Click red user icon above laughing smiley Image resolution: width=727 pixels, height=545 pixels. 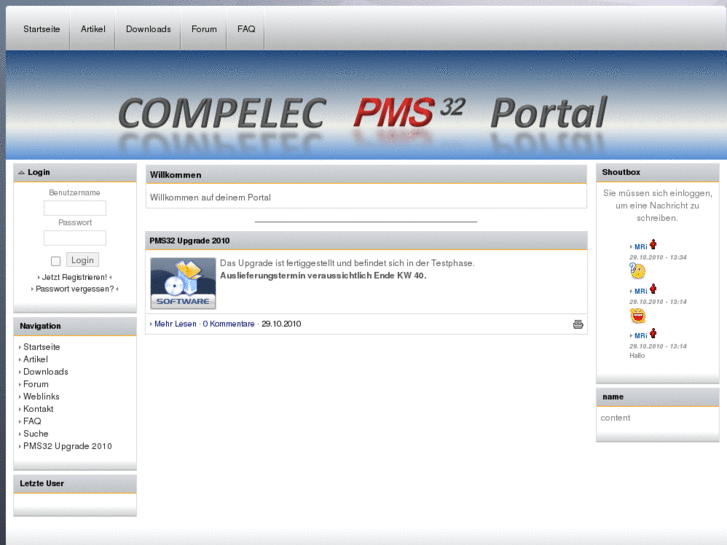tap(653, 289)
